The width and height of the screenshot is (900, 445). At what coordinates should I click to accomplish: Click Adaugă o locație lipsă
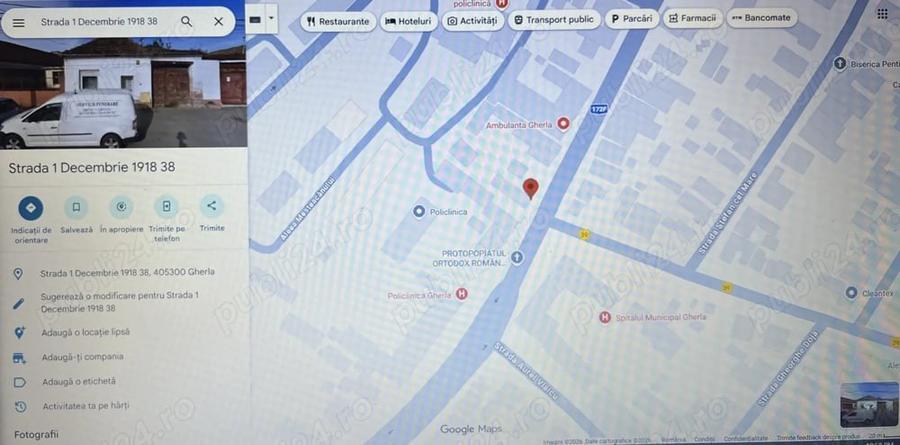(x=86, y=332)
